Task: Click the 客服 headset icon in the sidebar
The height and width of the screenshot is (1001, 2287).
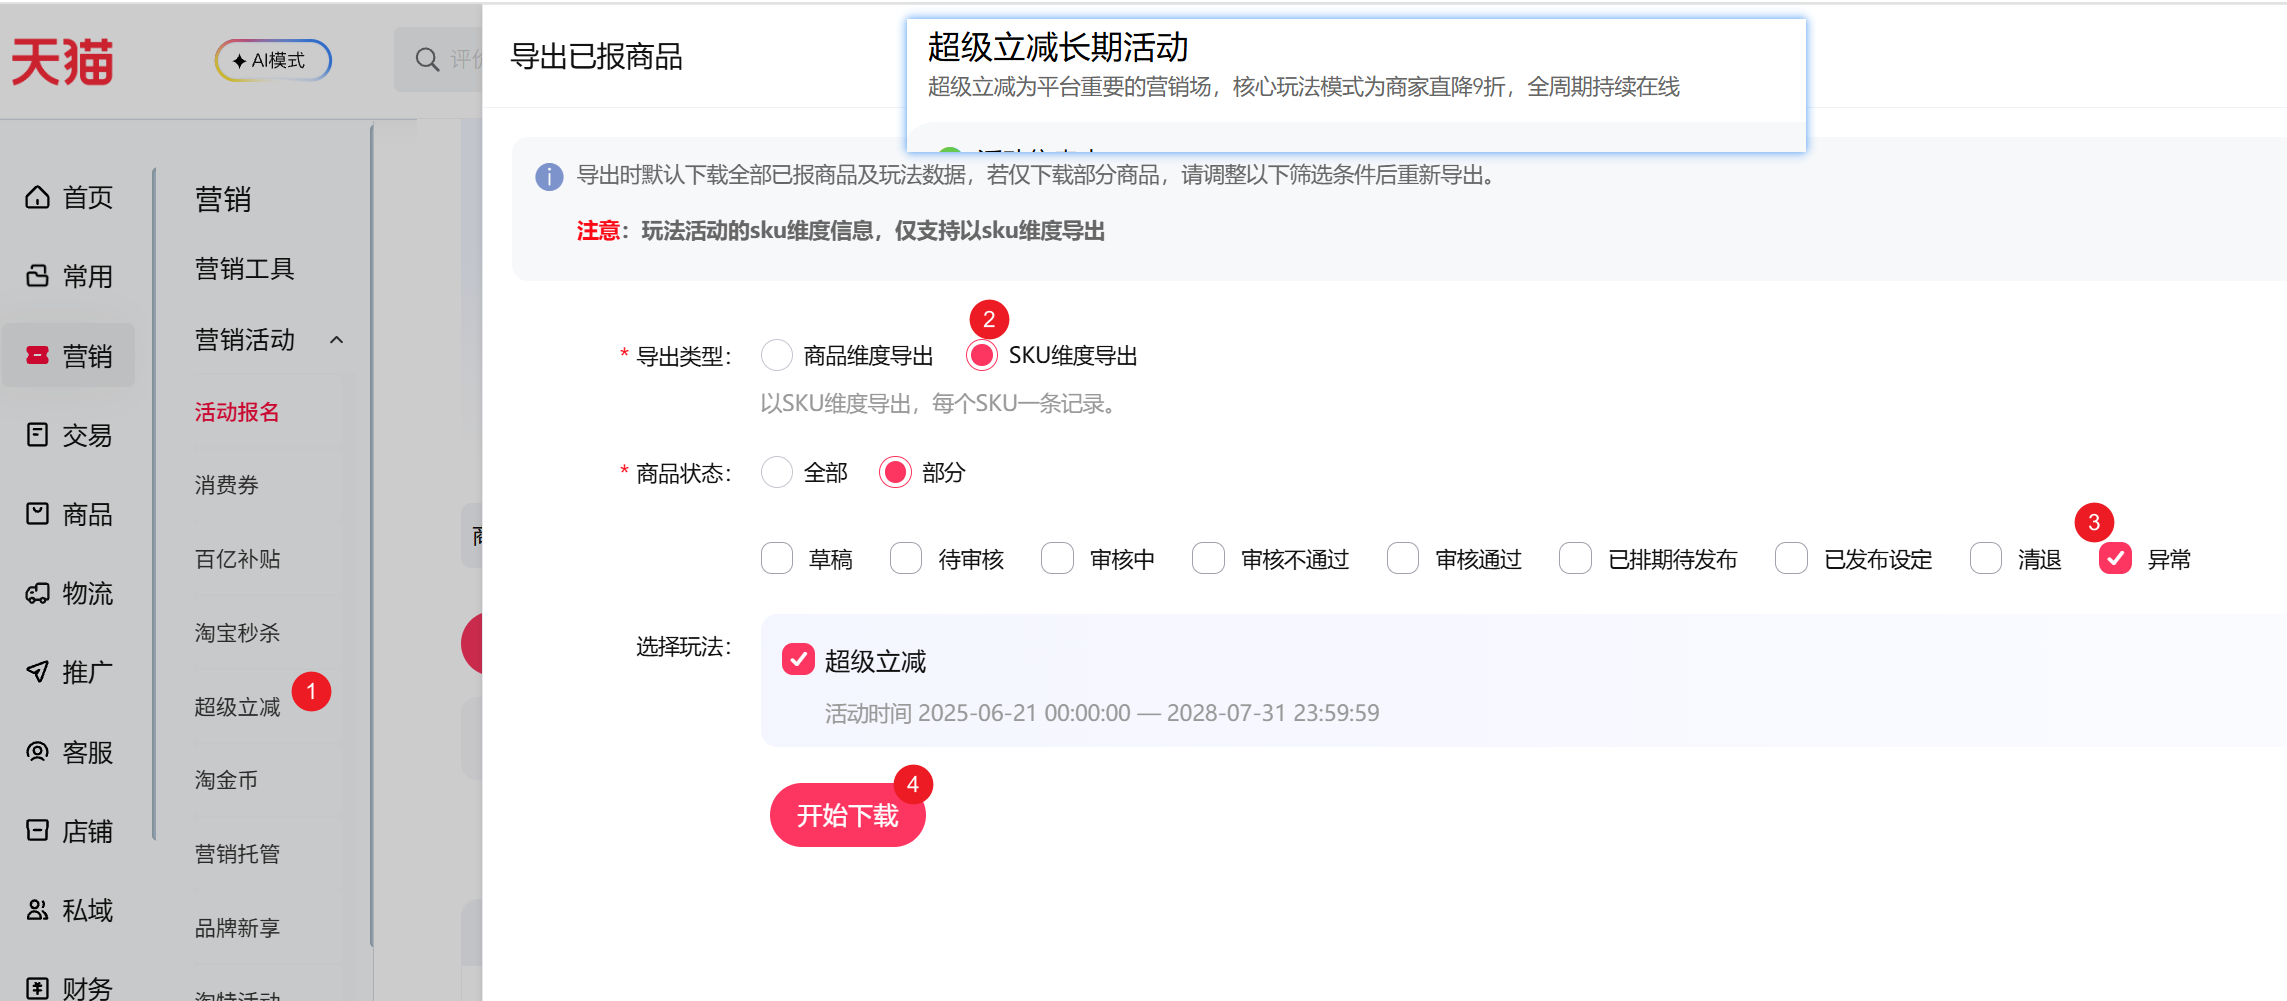Action: (x=38, y=751)
